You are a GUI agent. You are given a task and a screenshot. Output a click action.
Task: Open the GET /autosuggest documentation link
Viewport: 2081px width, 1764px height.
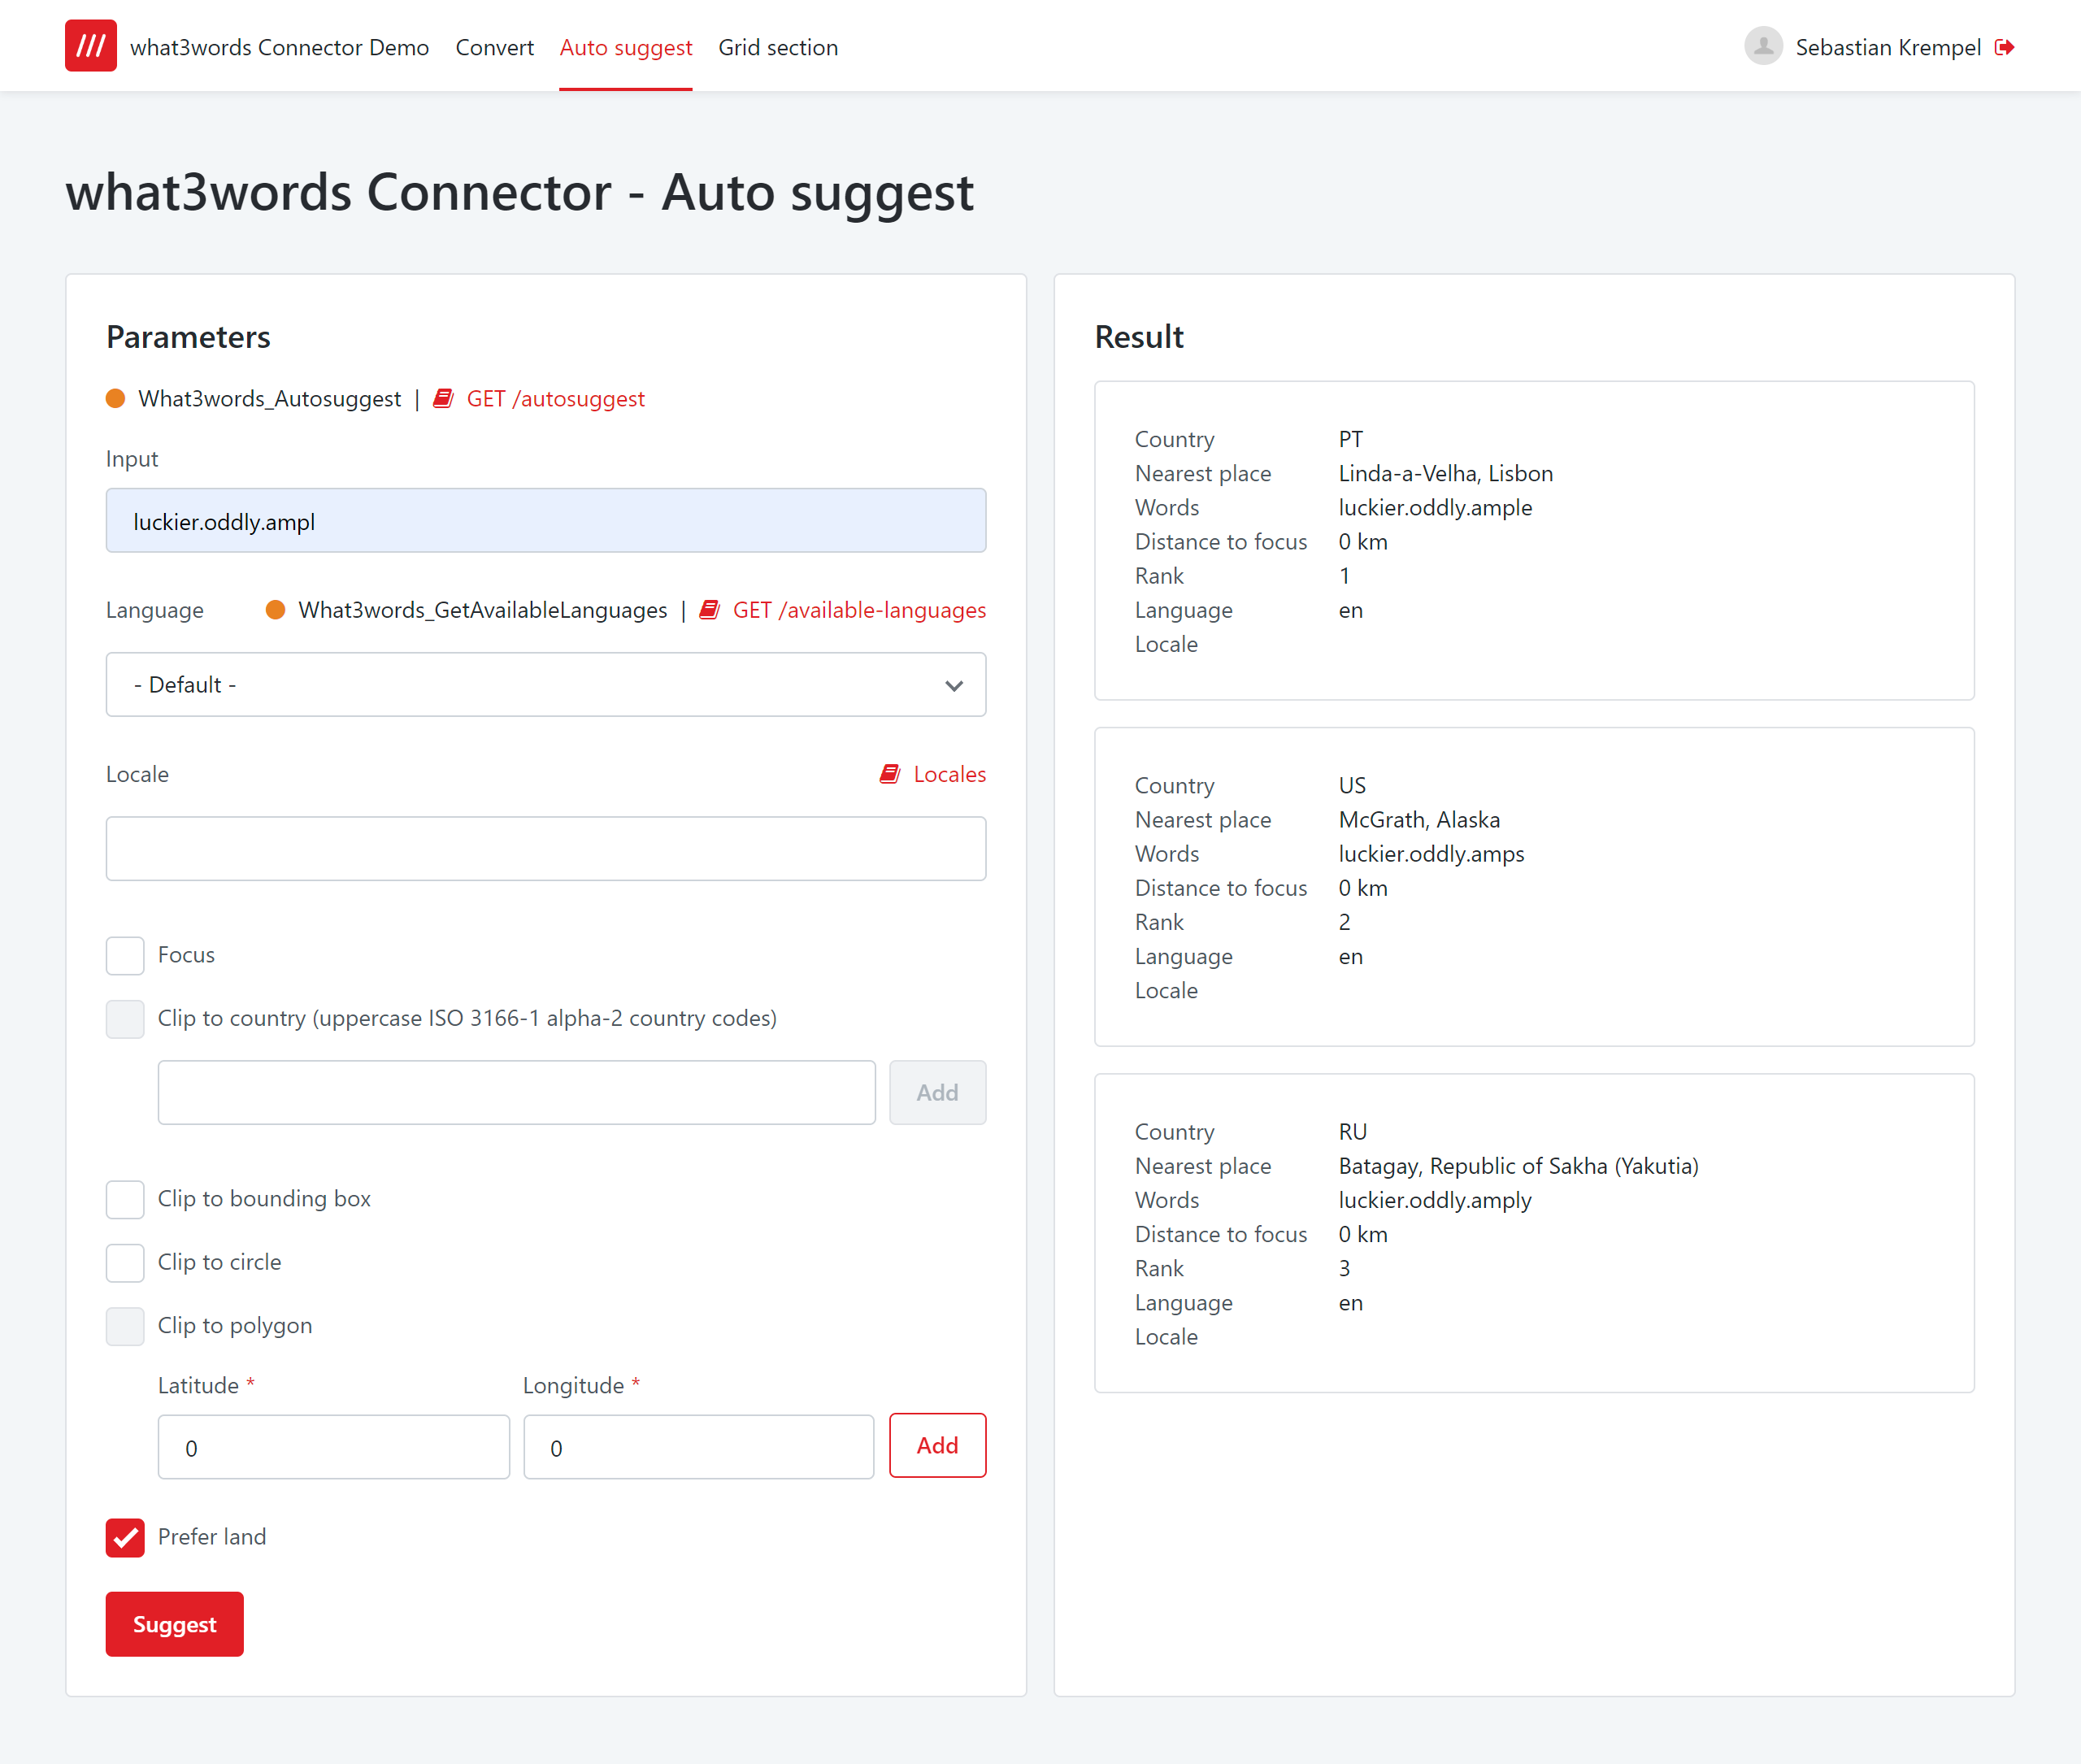point(555,399)
